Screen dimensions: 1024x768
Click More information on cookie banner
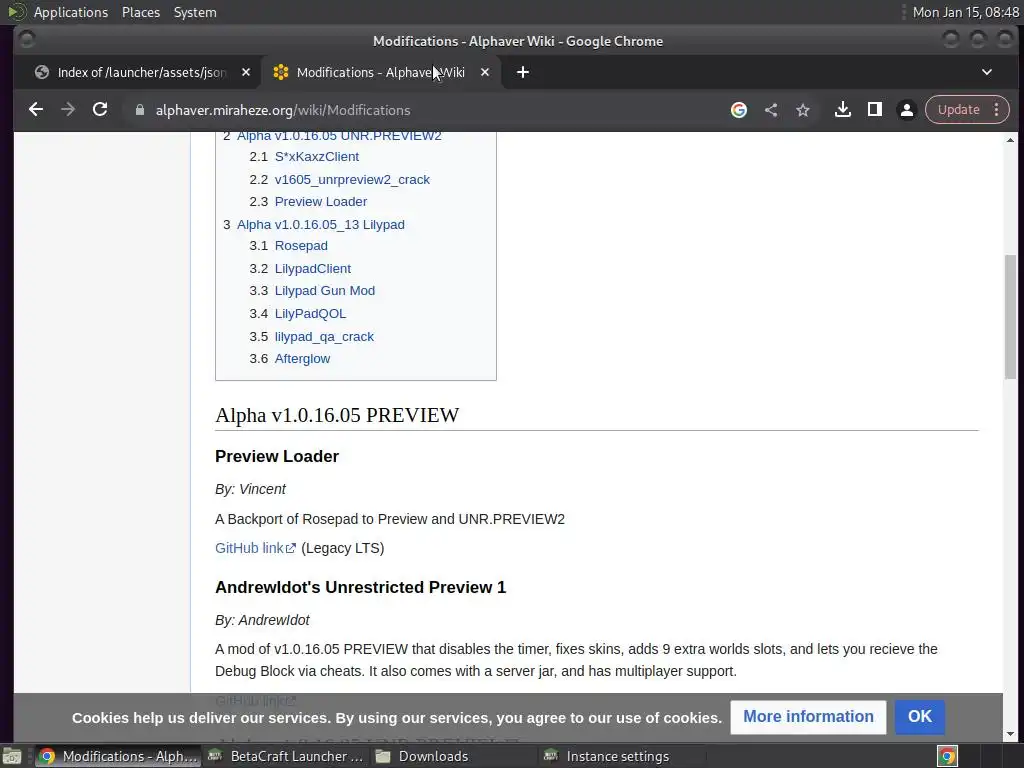[x=808, y=717]
